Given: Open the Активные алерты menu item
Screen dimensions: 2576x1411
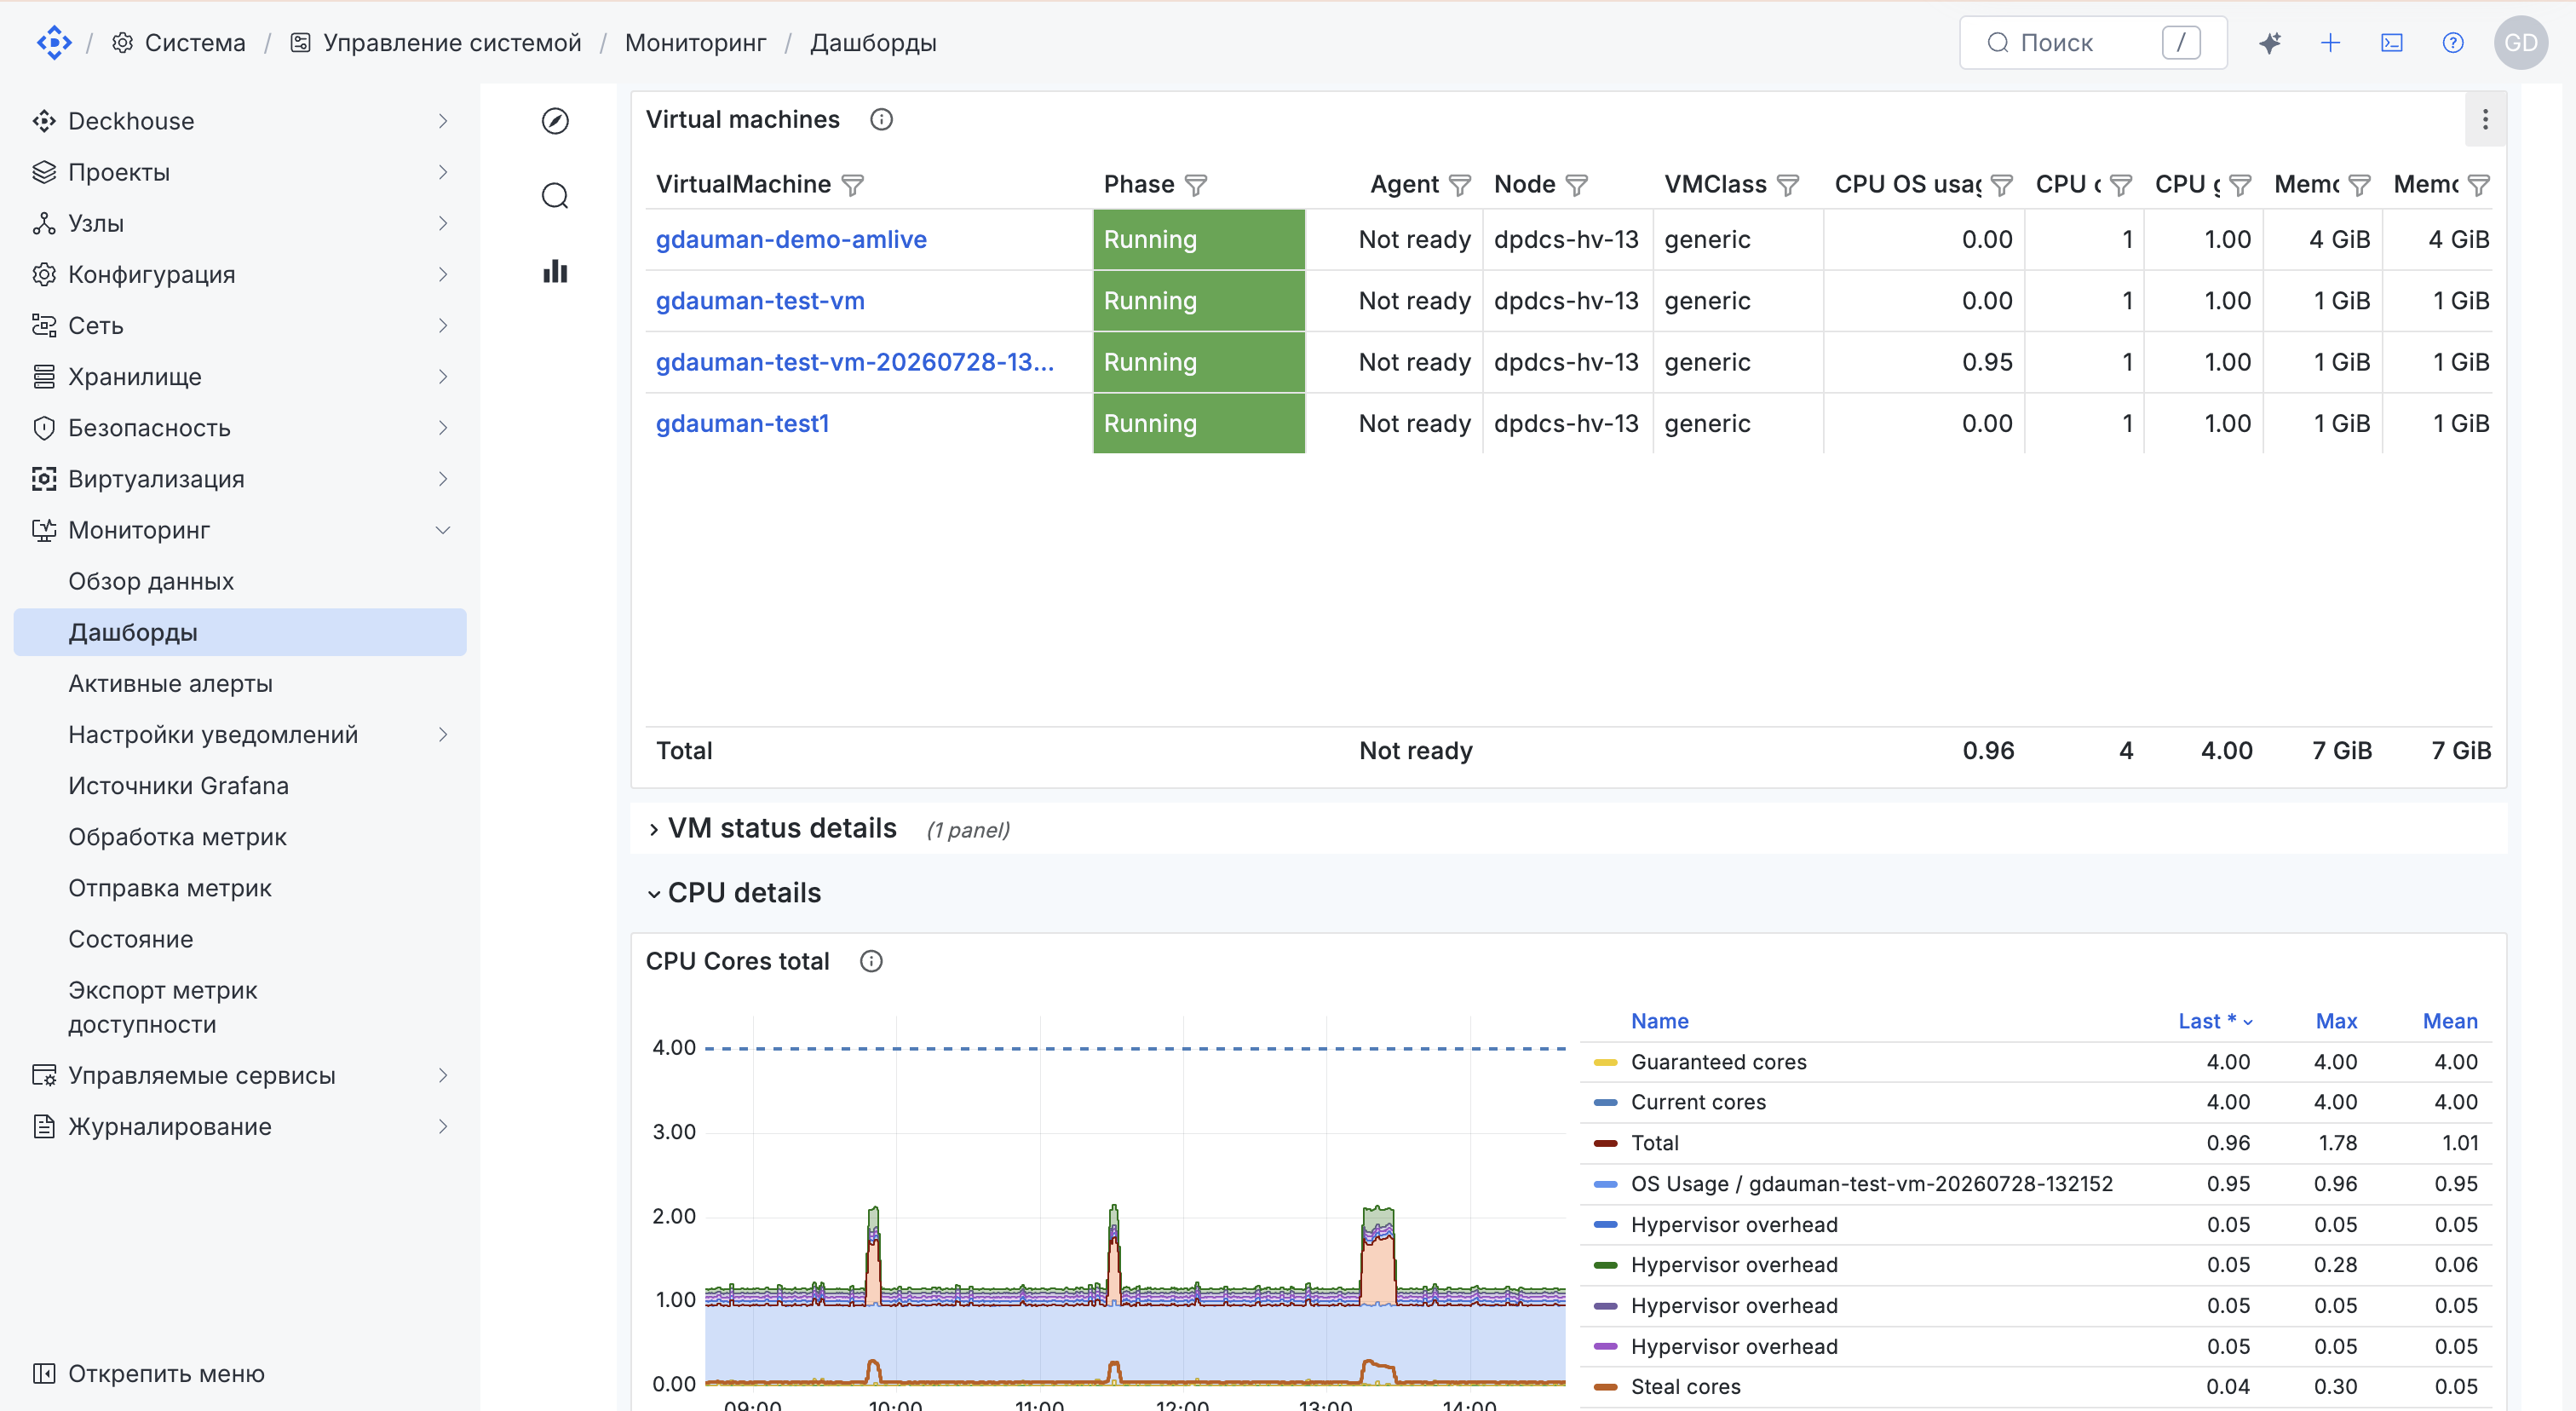Looking at the screenshot, I should tap(170, 684).
